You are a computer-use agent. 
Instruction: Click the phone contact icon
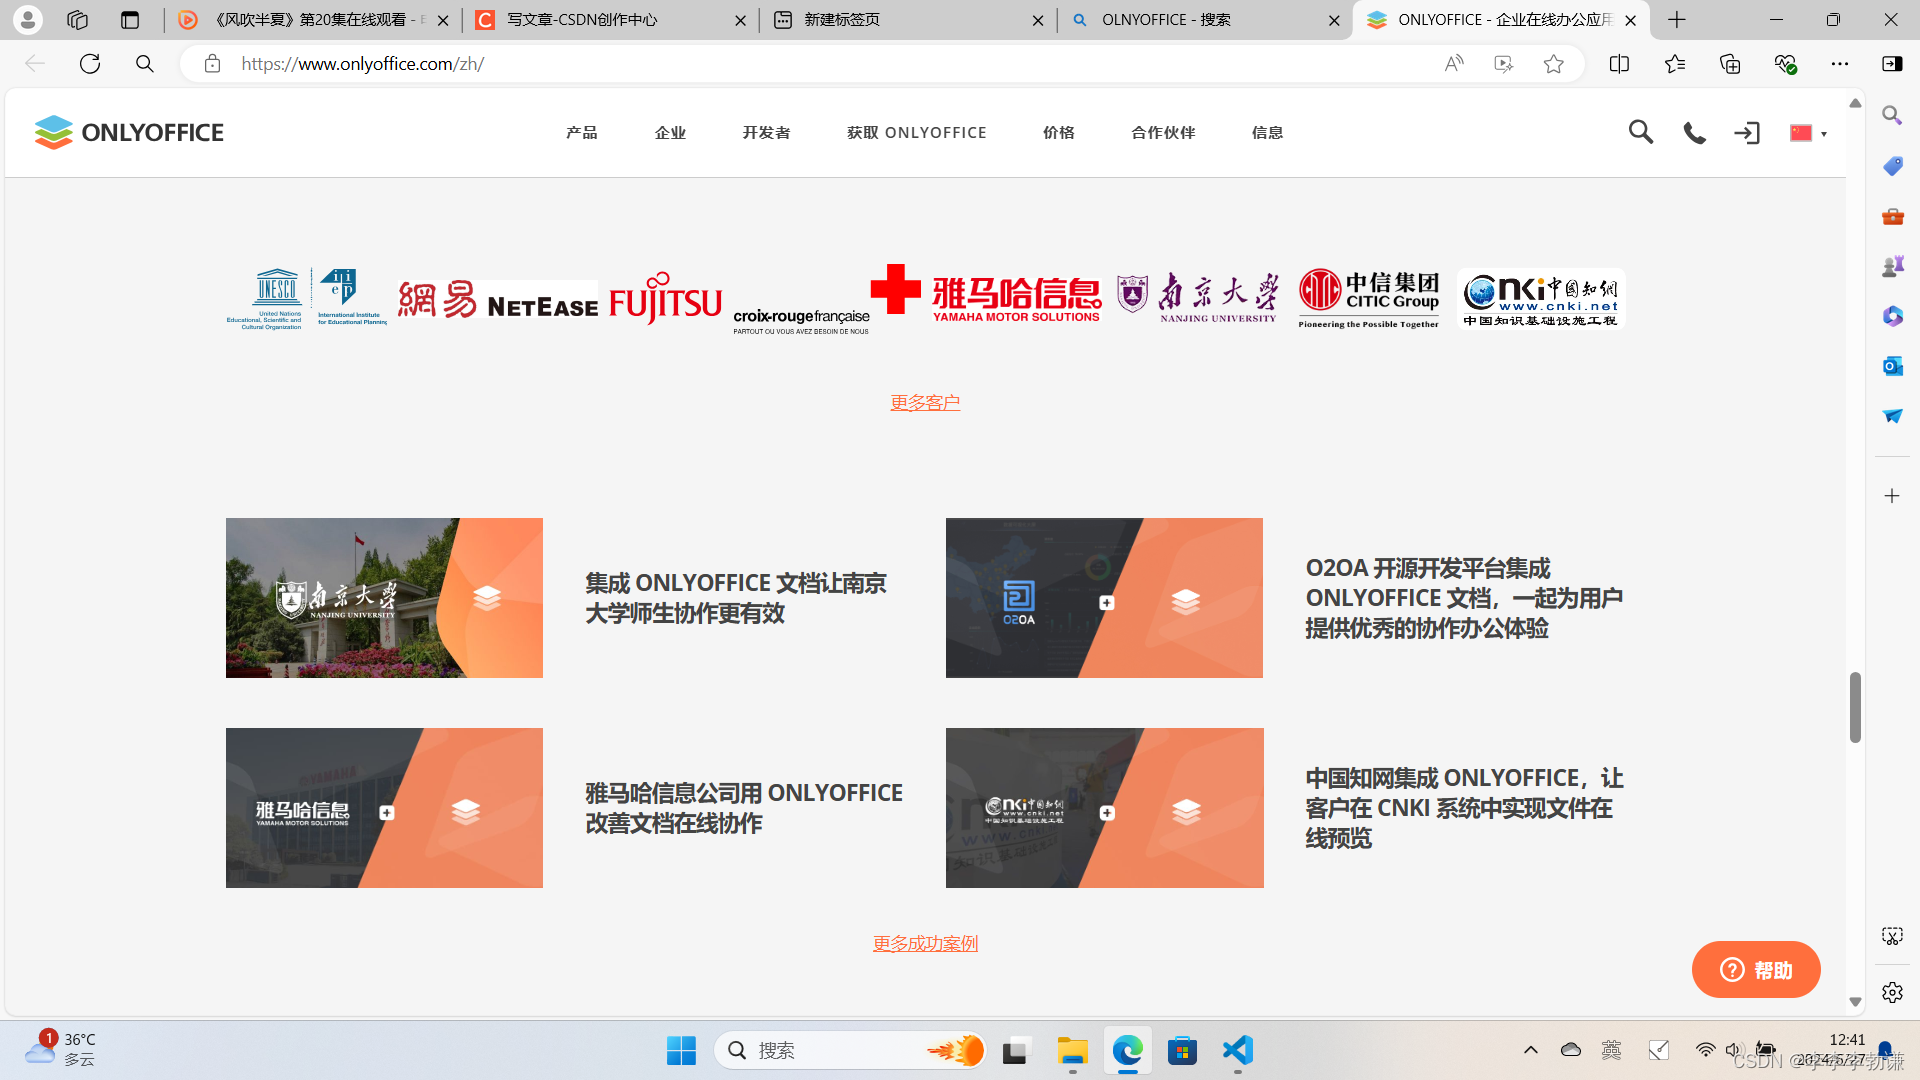click(1694, 133)
